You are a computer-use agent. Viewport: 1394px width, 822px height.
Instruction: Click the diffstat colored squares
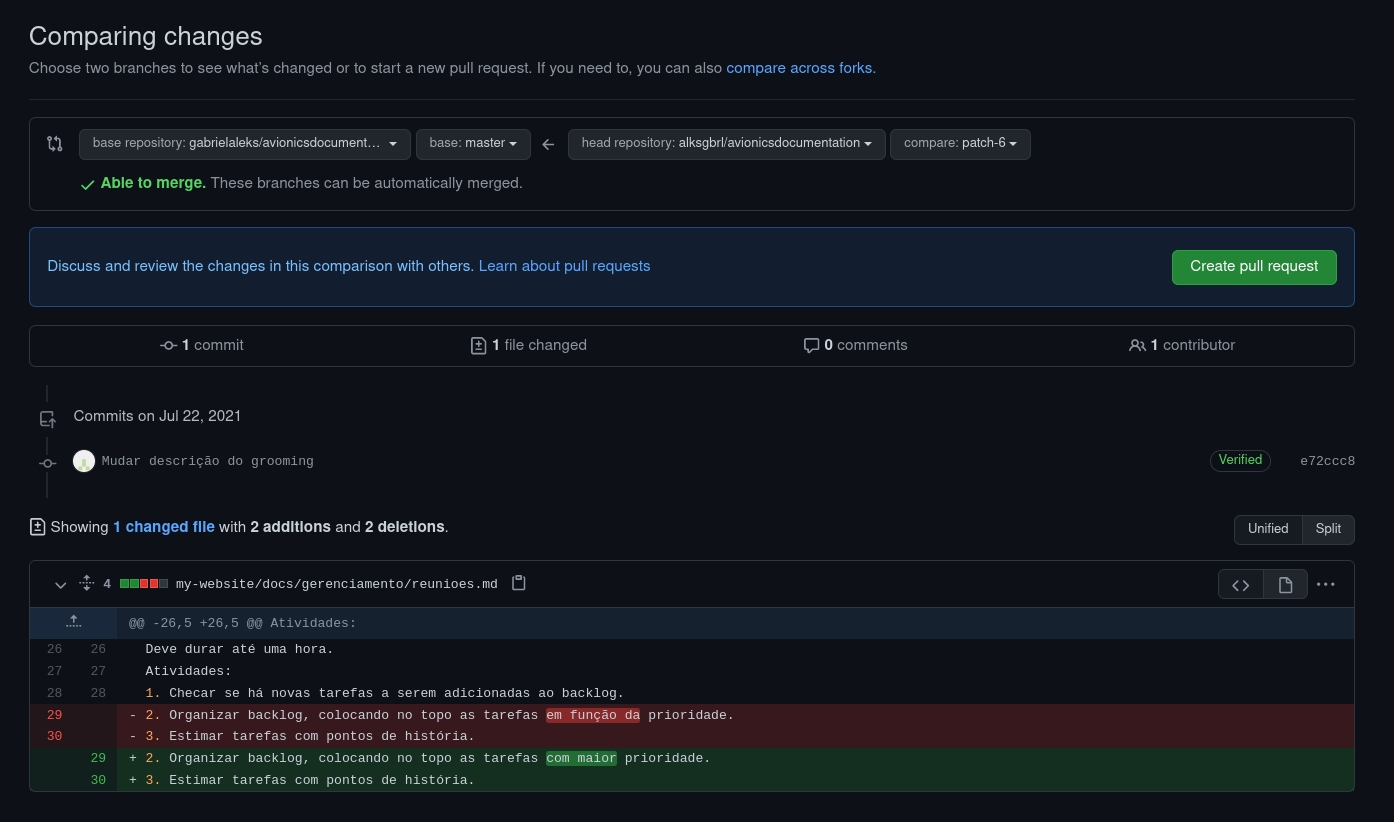[144, 583]
